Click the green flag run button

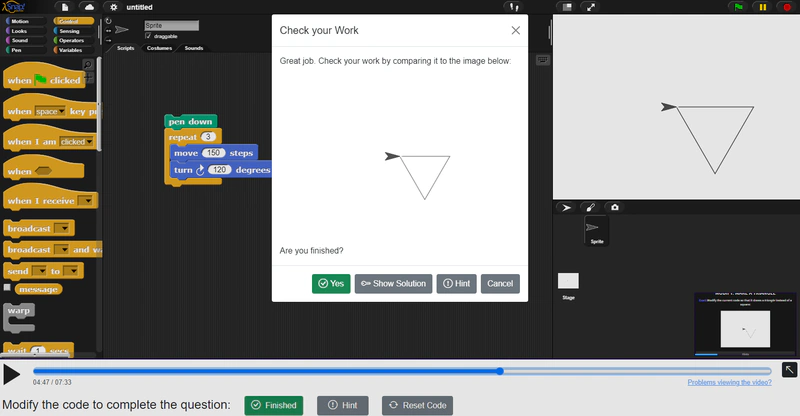[x=738, y=7]
